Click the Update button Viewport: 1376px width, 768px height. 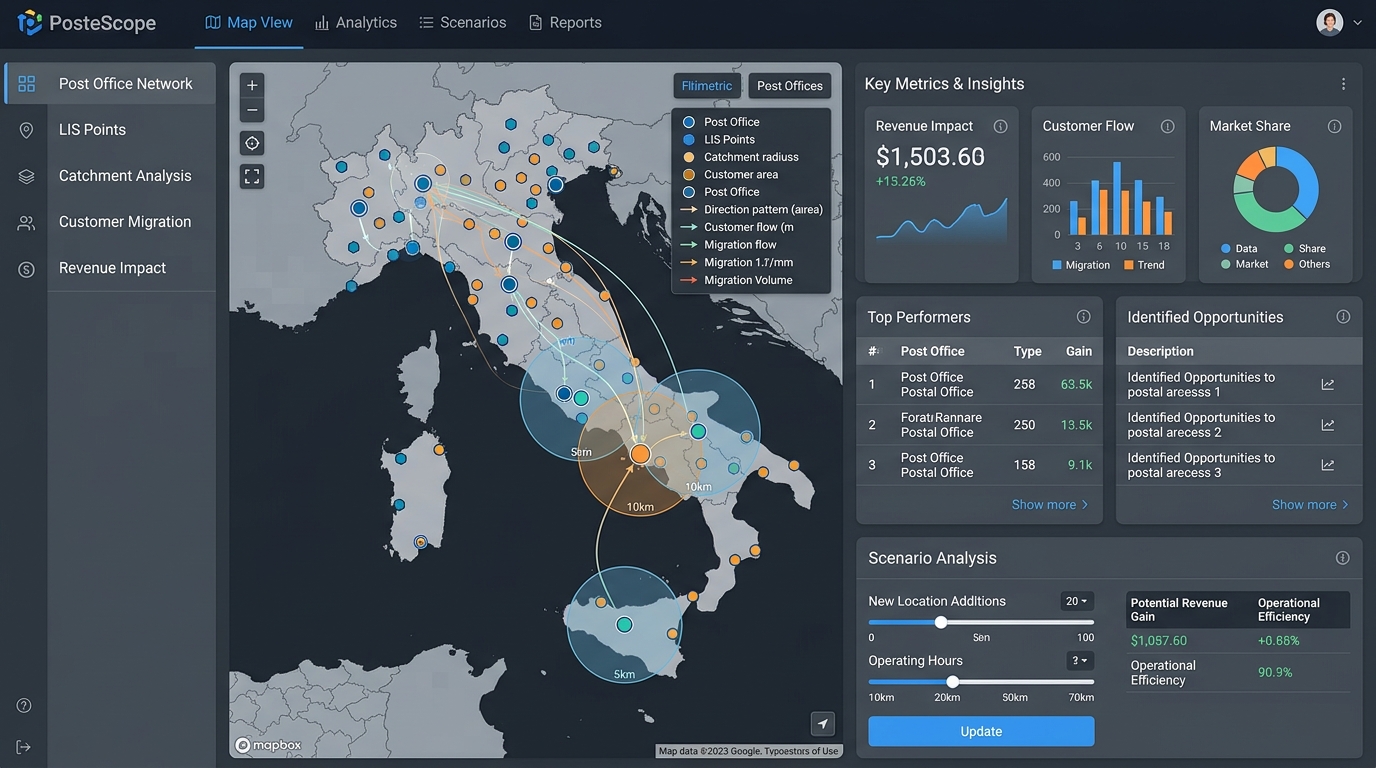981,731
